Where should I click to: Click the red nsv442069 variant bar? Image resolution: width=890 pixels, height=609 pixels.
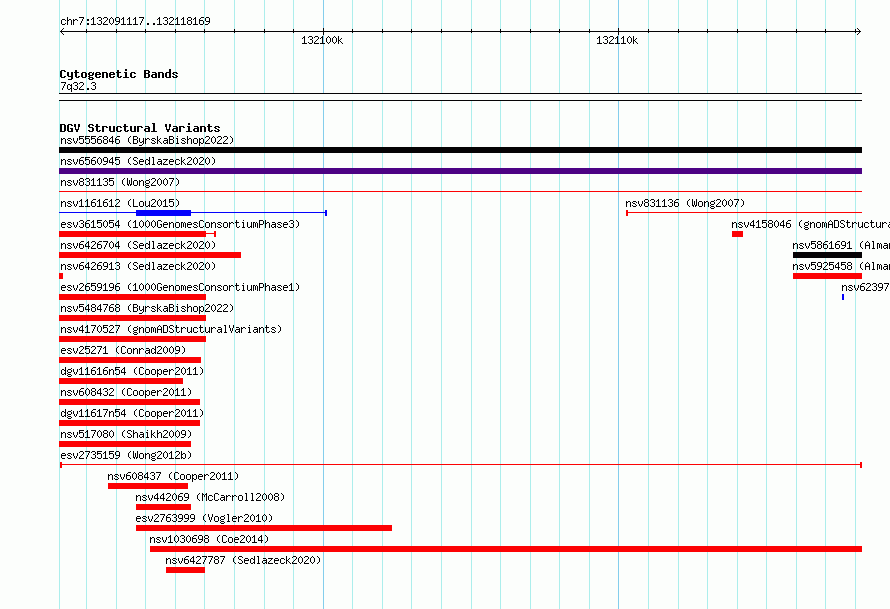click(x=163, y=507)
